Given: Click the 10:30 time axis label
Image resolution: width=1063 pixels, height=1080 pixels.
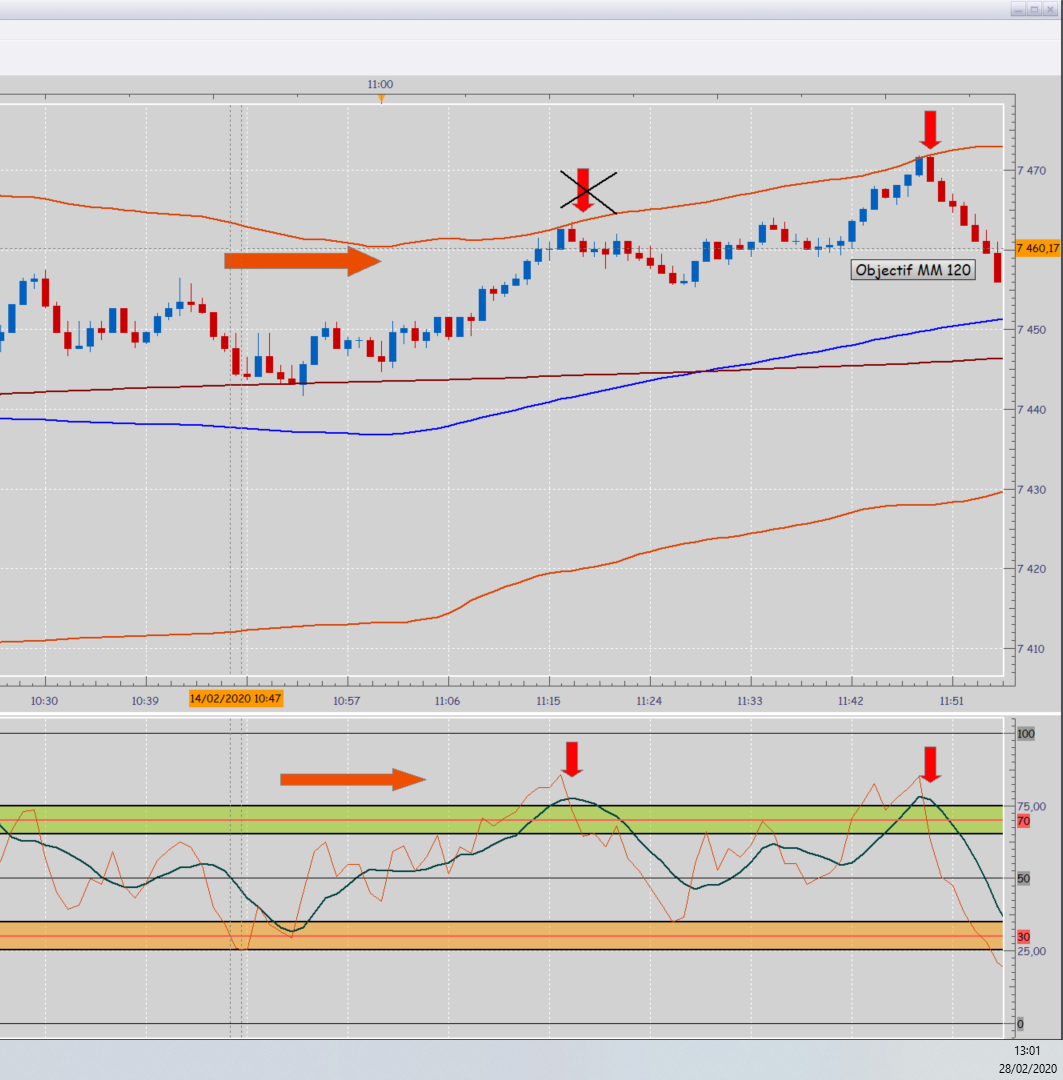Looking at the screenshot, I should (x=45, y=700).
